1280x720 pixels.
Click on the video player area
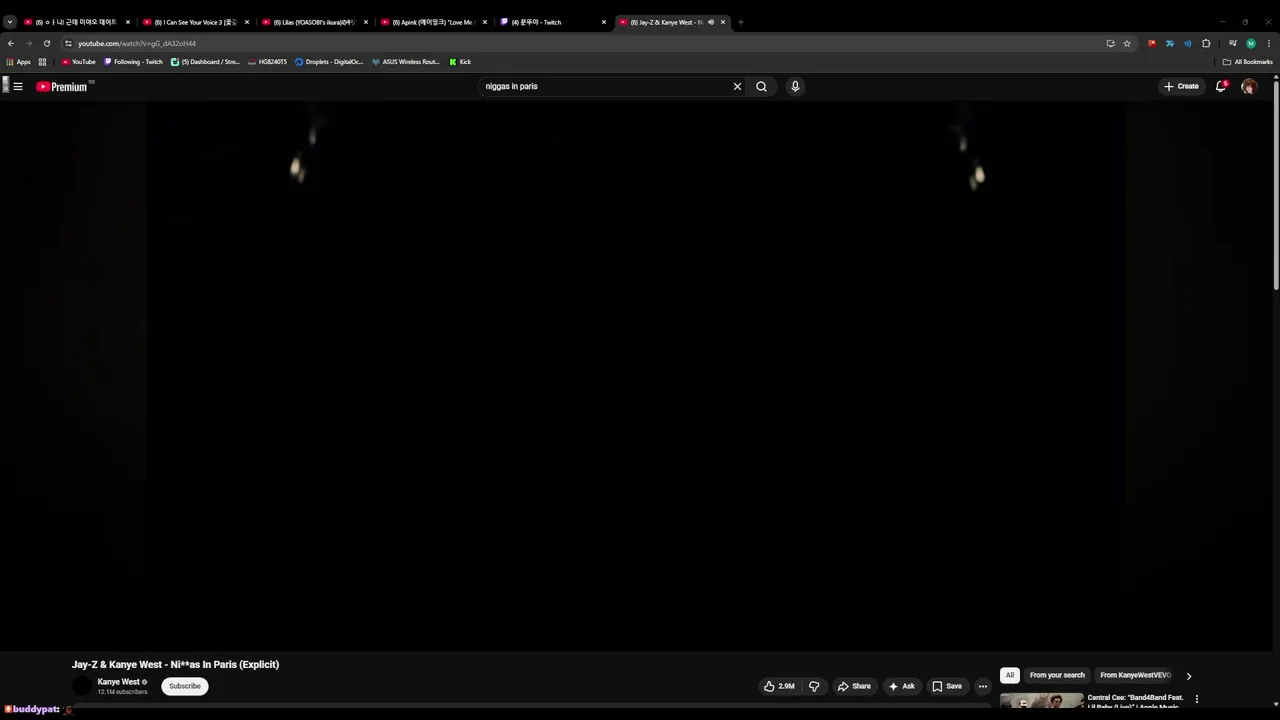point(636,375)
